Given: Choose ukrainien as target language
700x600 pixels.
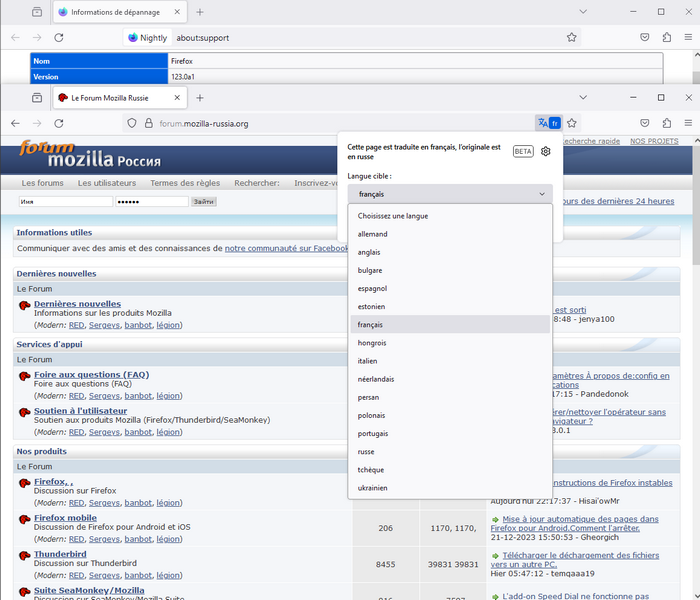Looking at the screenshot, I should click(x=450, y=488).
